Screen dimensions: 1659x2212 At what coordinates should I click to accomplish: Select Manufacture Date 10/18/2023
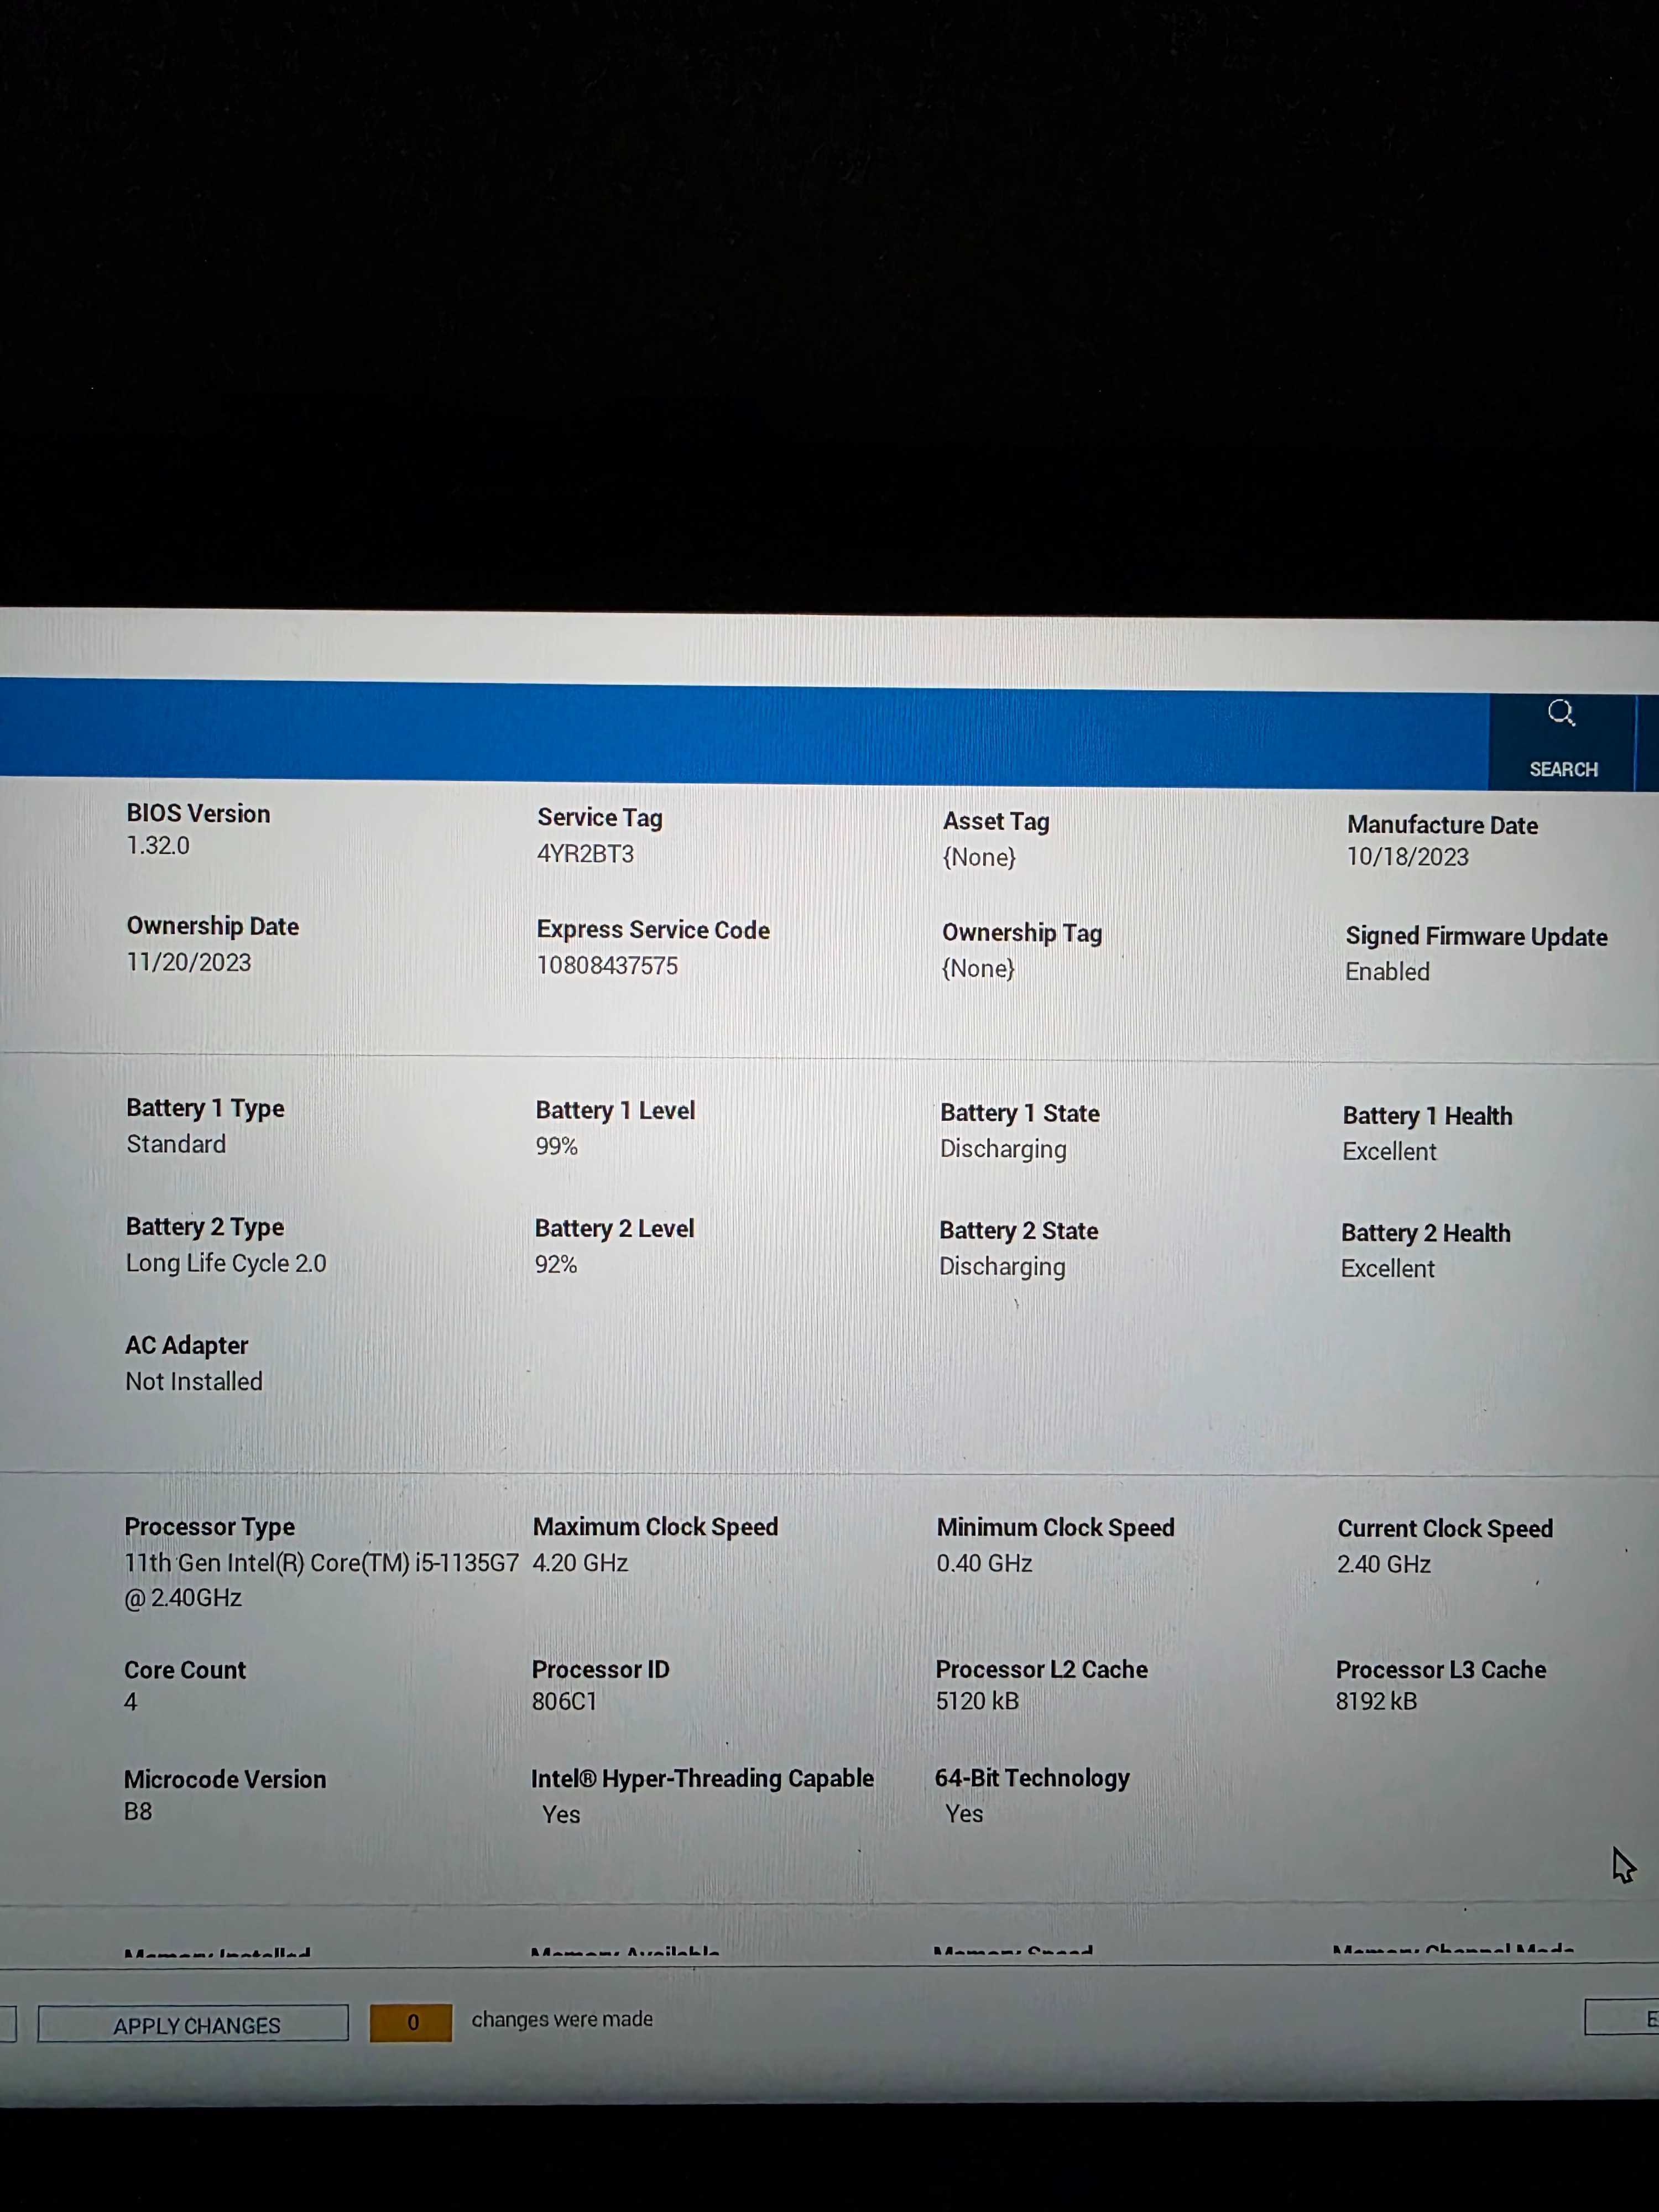(1407, 857)
